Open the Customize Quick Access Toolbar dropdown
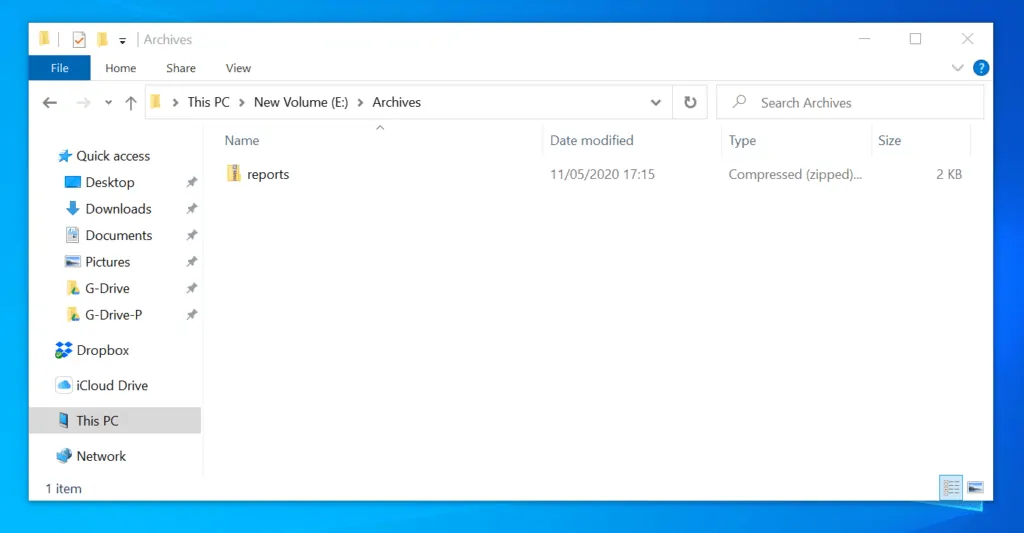Image resolution: width=1024 pixels, height=533 pixels. pos(122,41)
